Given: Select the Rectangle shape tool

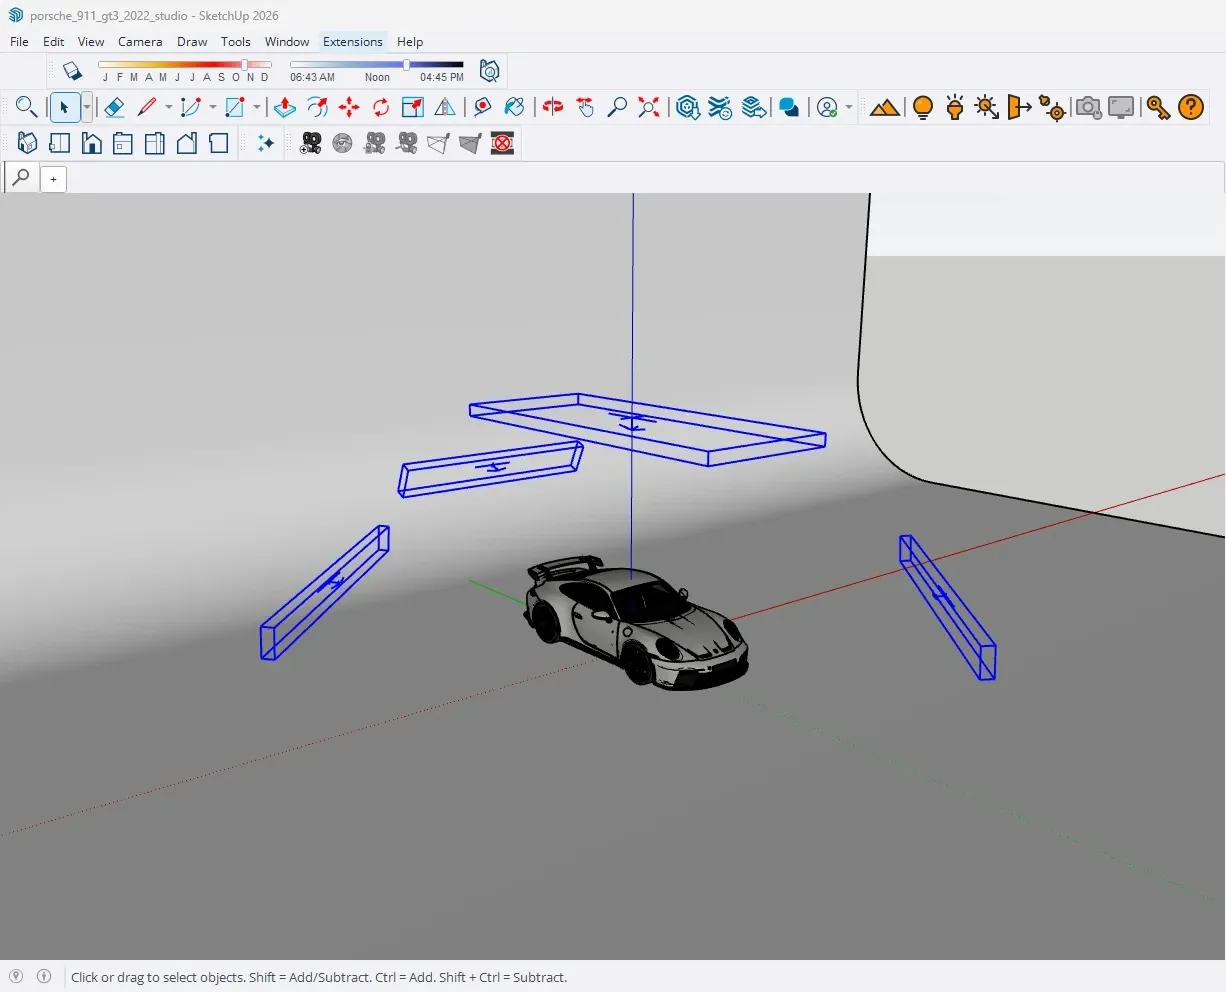Looking at the screenshot, I should (235, 107).
